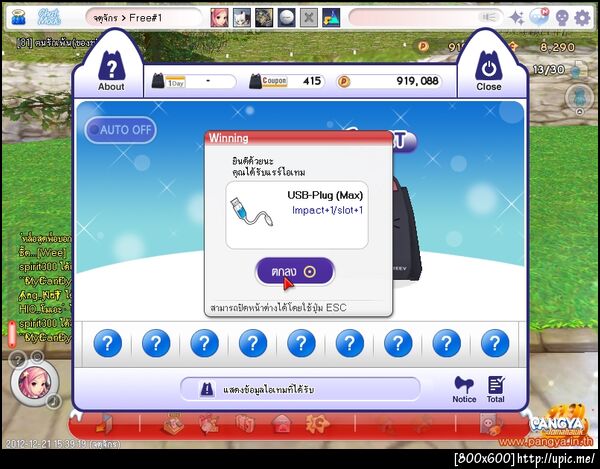The width and height of the screenshot is (600, 469).
Task: Toggle Chat Mode in top bar
Action: click(49, 17)
